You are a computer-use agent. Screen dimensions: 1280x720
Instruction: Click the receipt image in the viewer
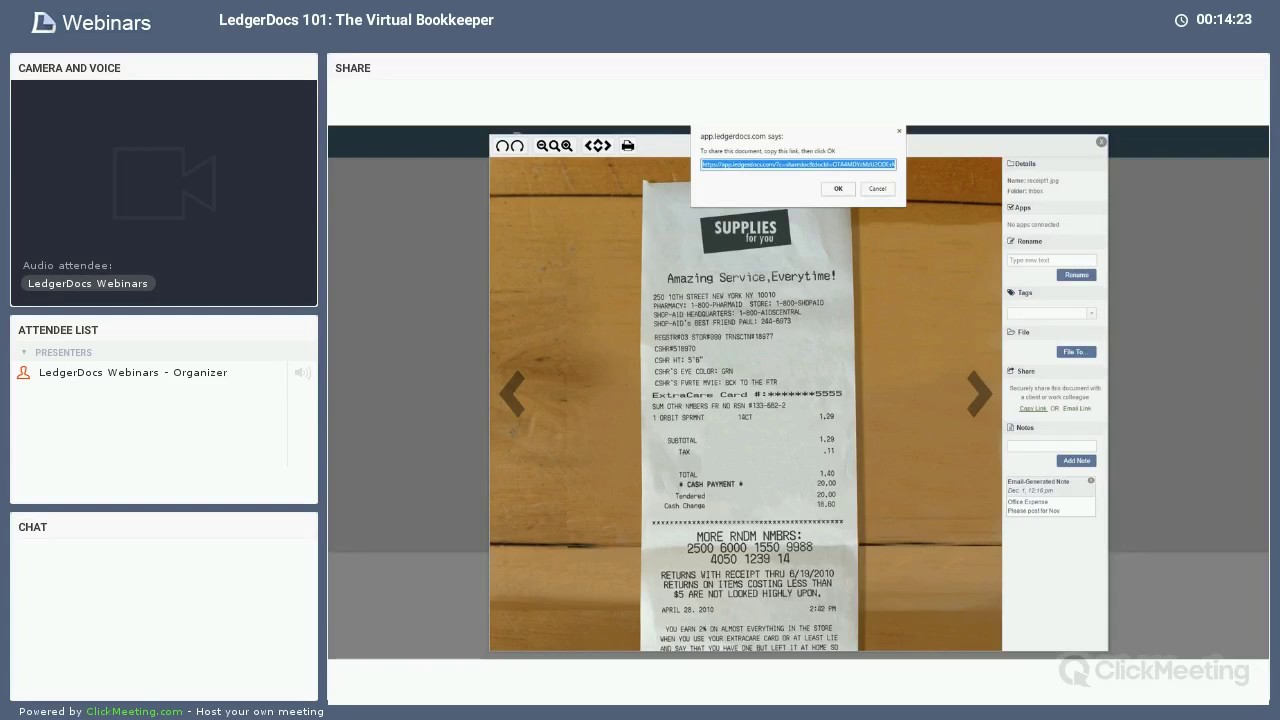pyautogui.click(x=745, y=403)
